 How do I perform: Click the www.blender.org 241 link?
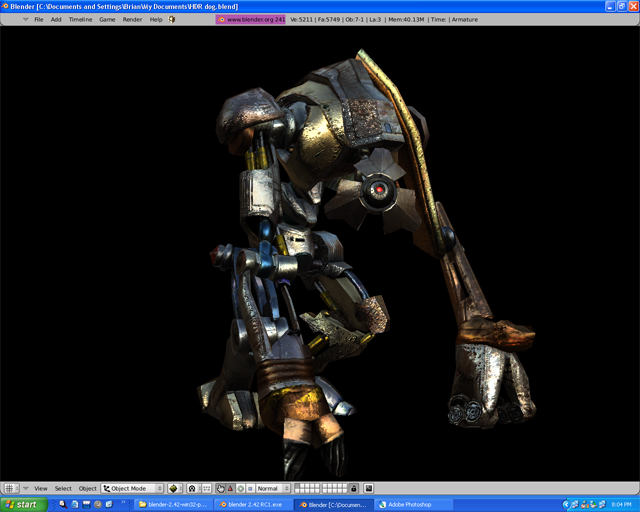coord(250,19)
